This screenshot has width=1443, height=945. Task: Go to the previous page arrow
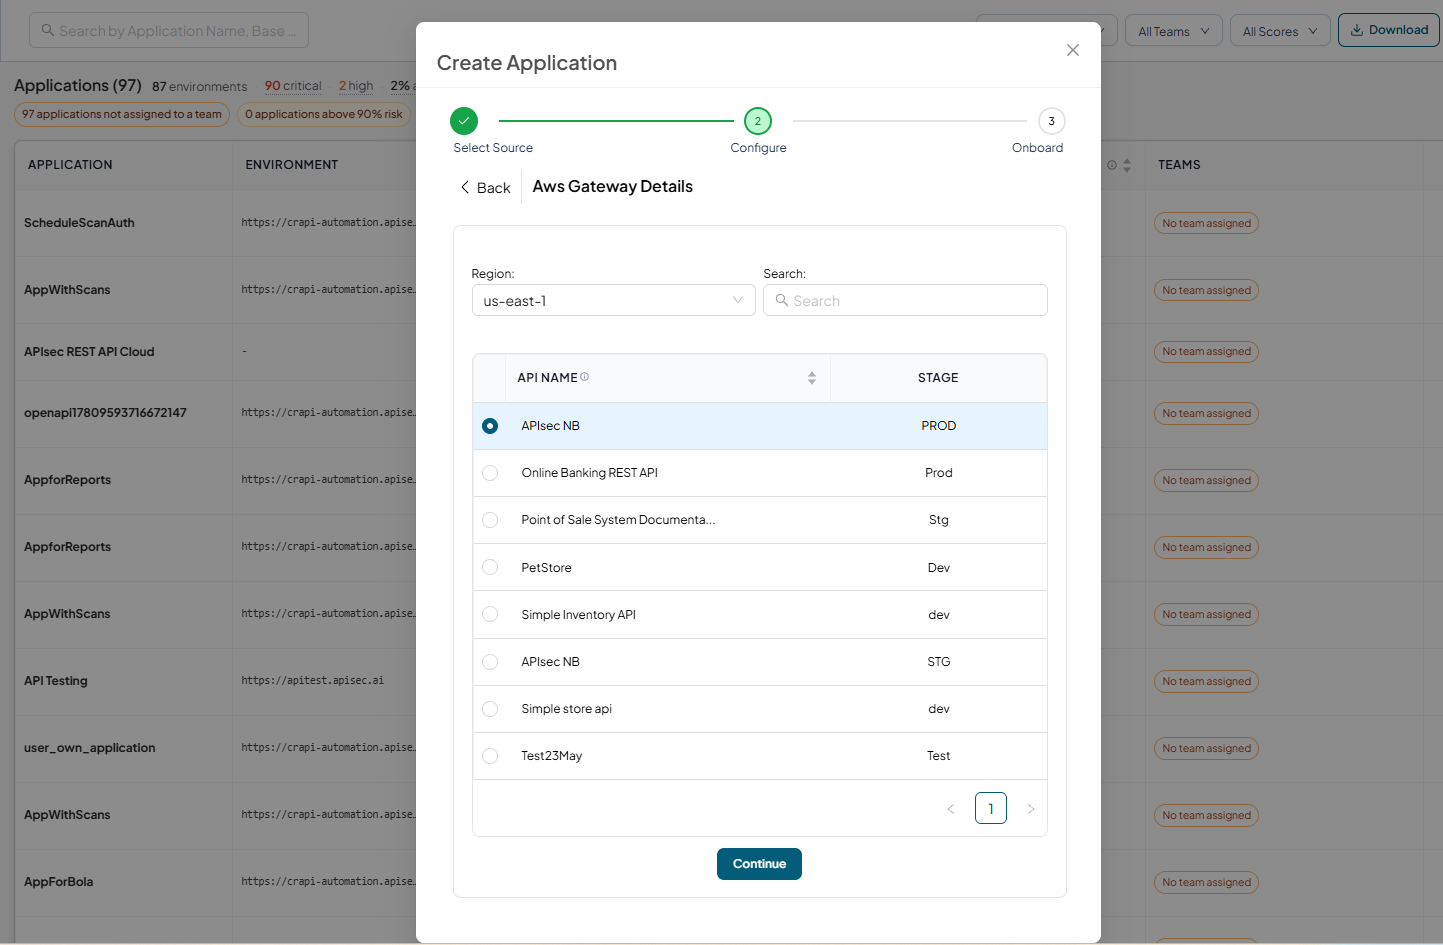[951, 809]
